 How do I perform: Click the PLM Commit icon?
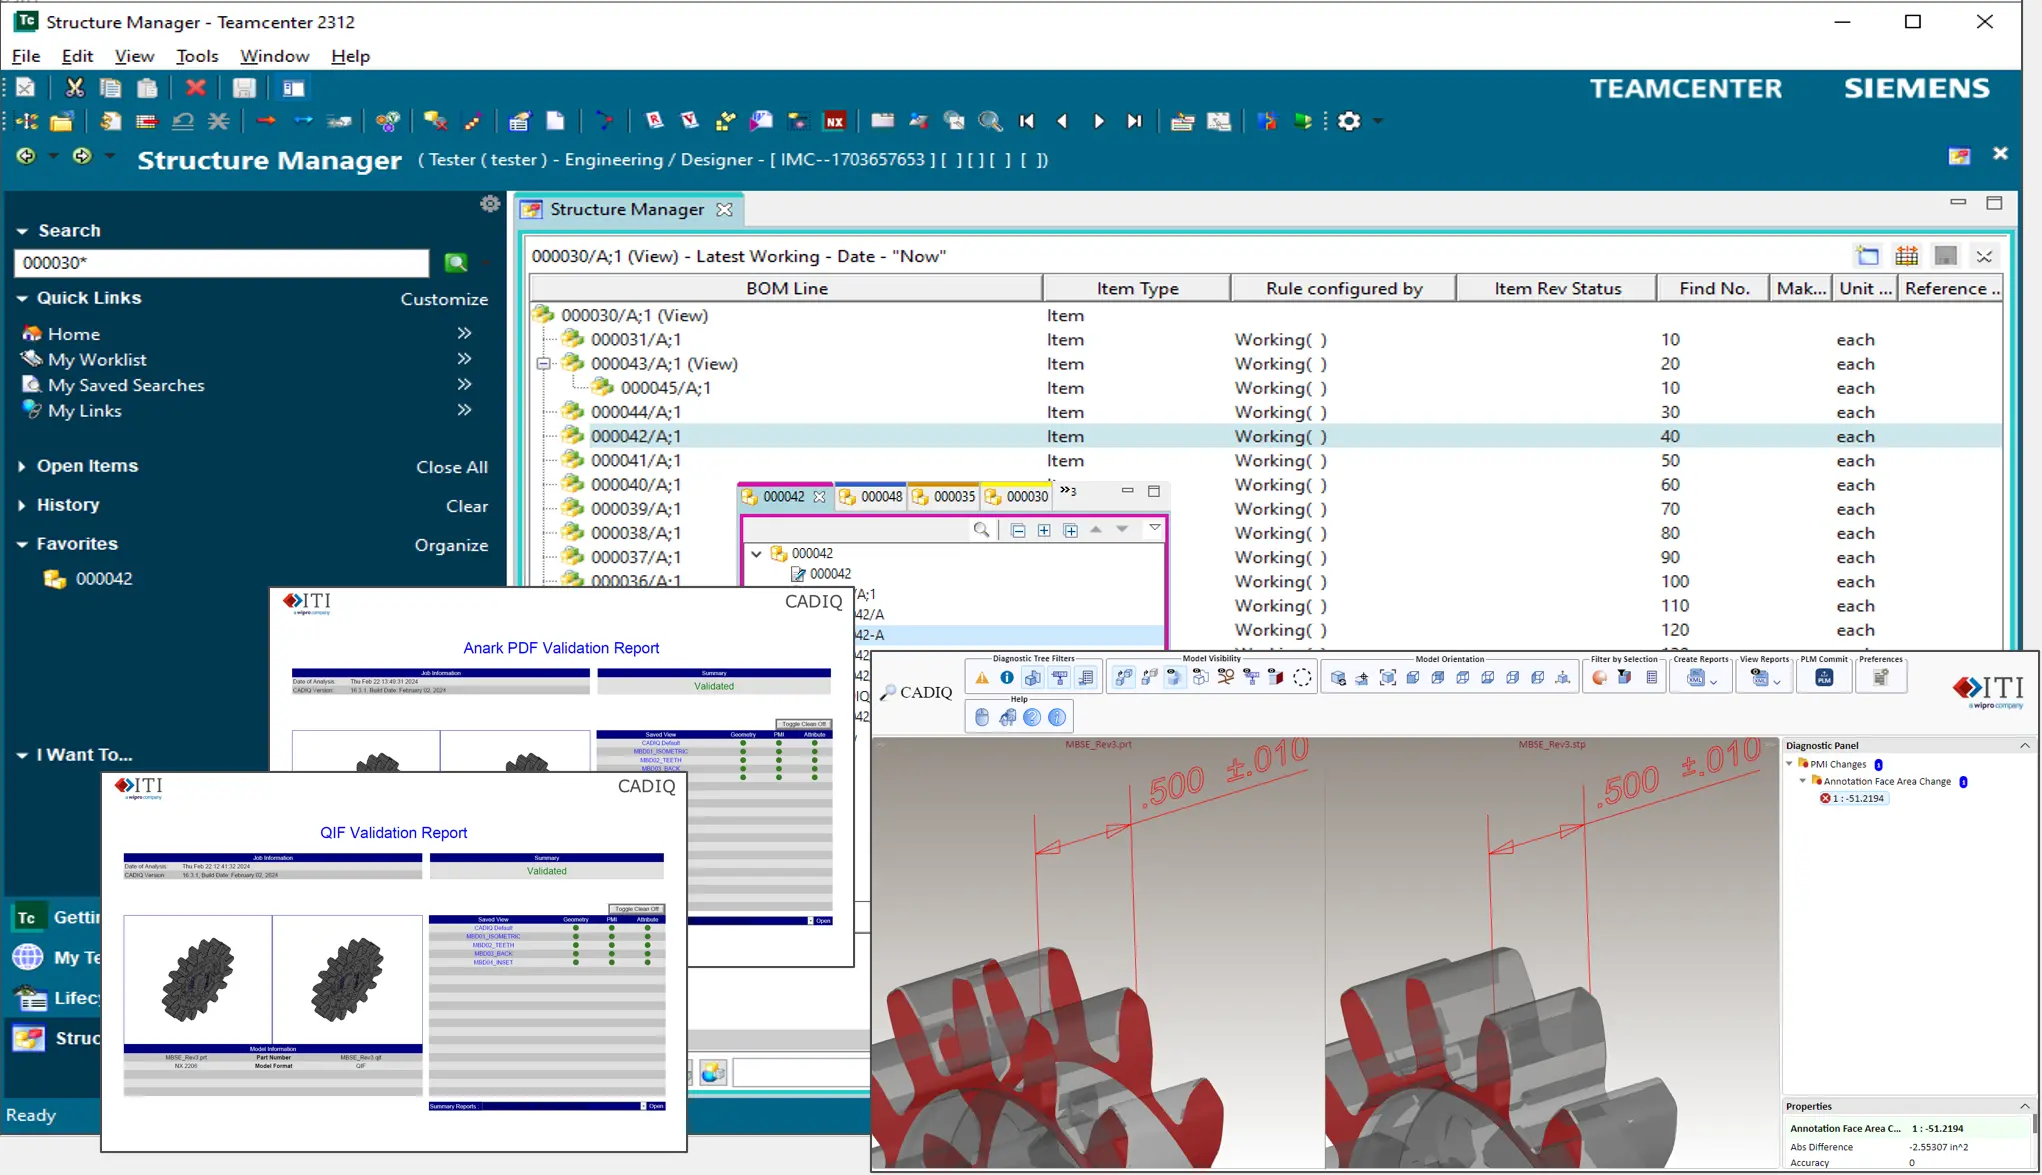[x=1824, y=678]
